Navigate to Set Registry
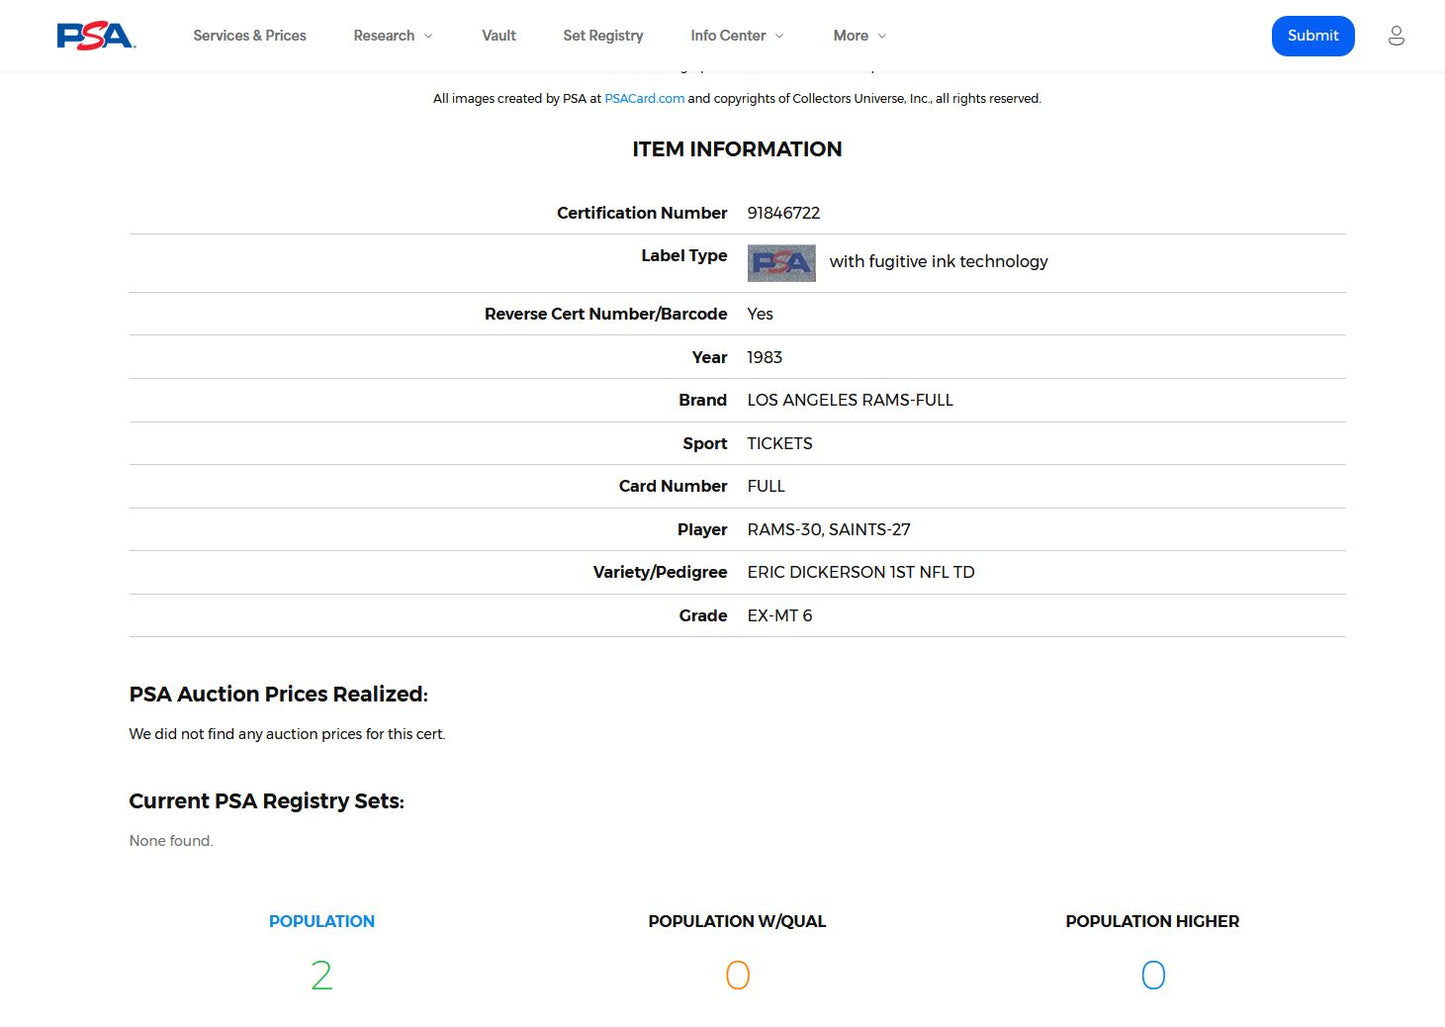 [603, 36]
